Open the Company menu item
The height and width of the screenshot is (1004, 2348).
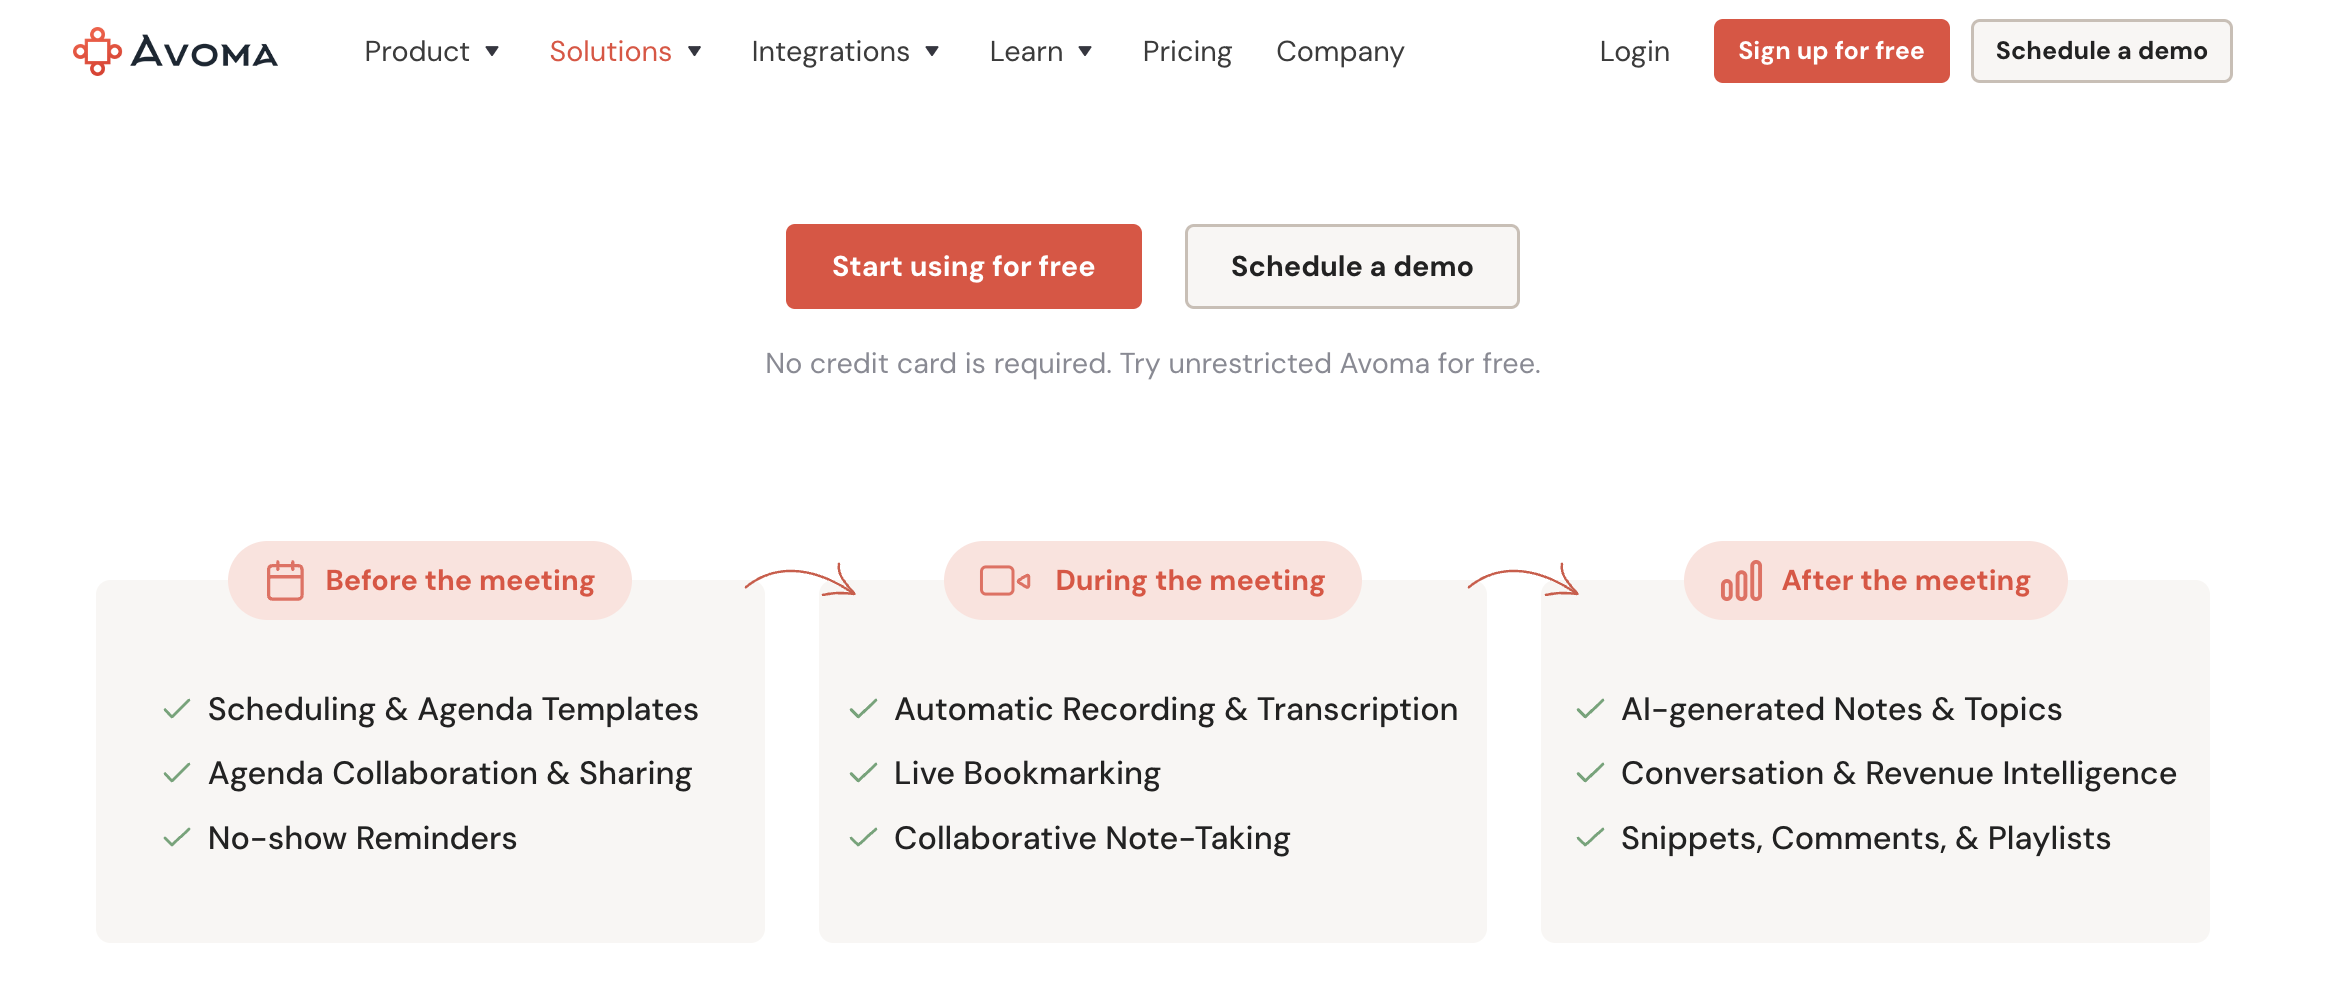click(1340, 51)
